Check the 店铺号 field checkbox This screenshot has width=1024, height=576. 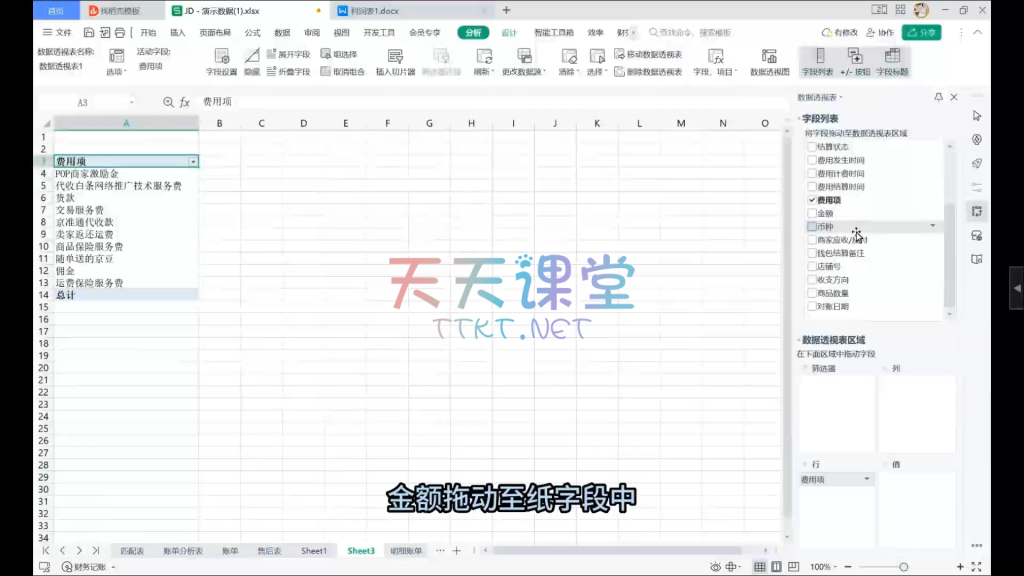coord(813,267)
